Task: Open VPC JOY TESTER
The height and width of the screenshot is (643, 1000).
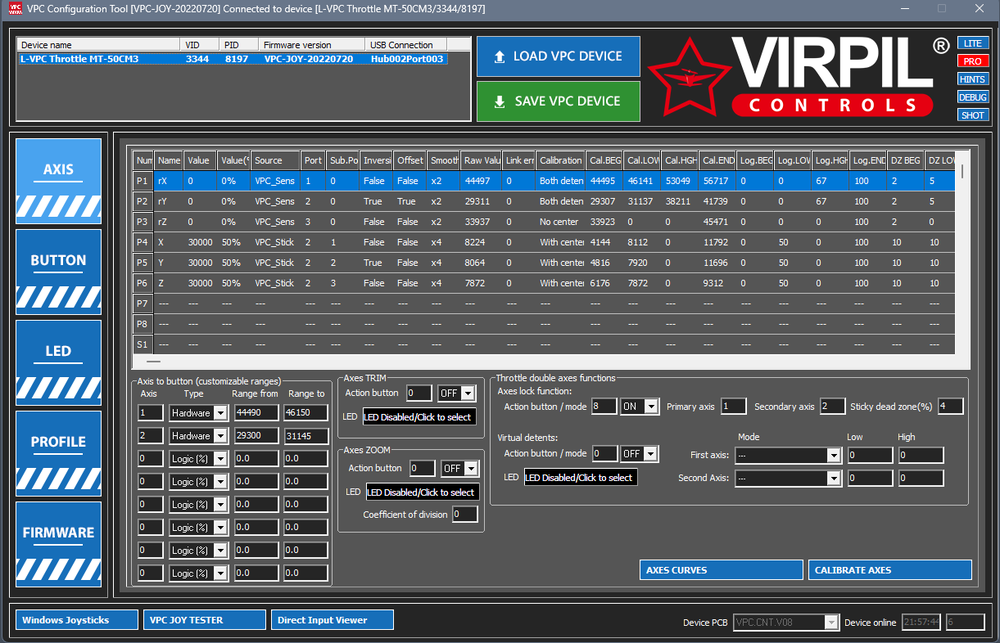Action: click(204, 620)
